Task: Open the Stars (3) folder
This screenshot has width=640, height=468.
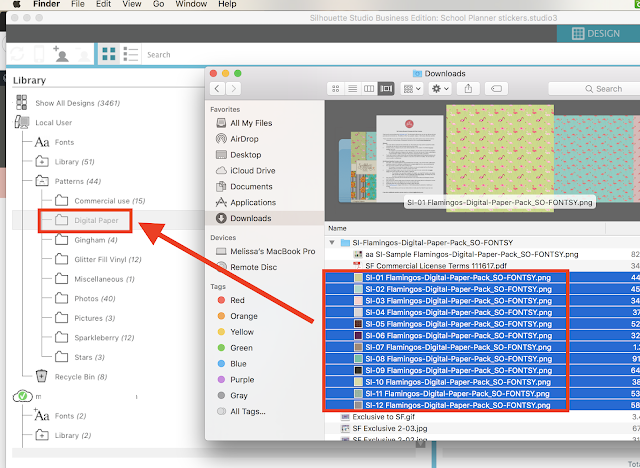Action: (89, 357)
